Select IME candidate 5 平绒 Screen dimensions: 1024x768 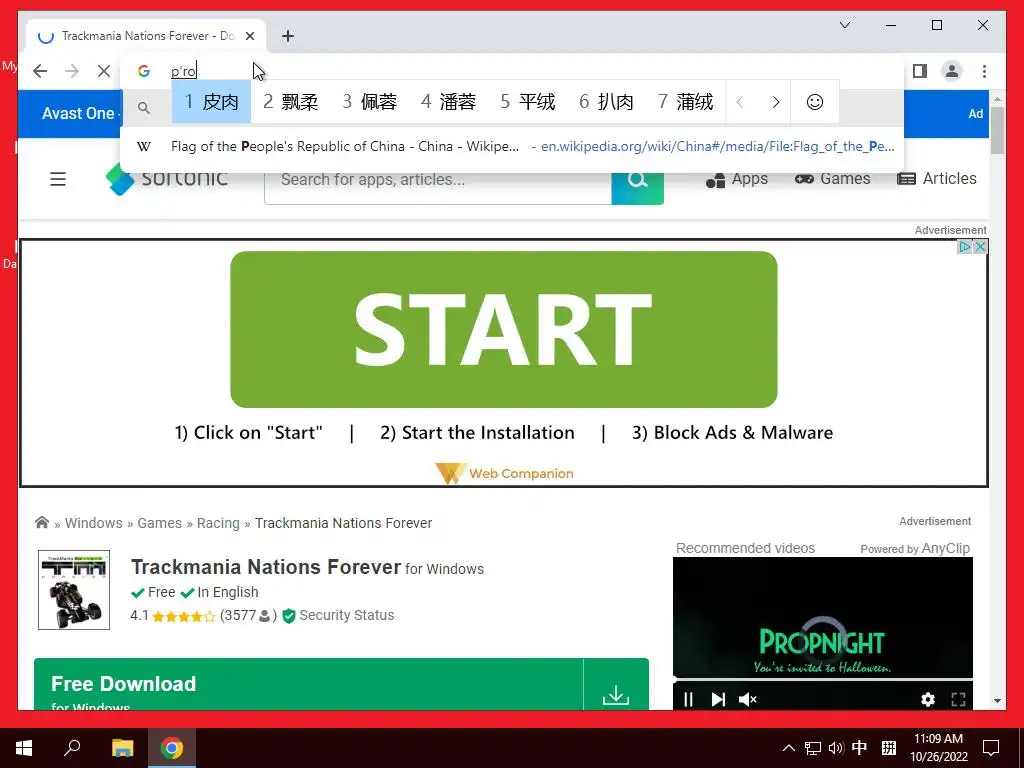pyautogui.click(x=528, y=102)
